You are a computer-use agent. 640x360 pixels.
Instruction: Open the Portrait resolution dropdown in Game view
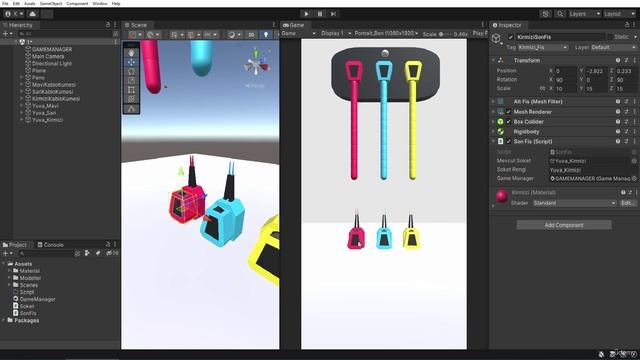(x=386, y=33)
